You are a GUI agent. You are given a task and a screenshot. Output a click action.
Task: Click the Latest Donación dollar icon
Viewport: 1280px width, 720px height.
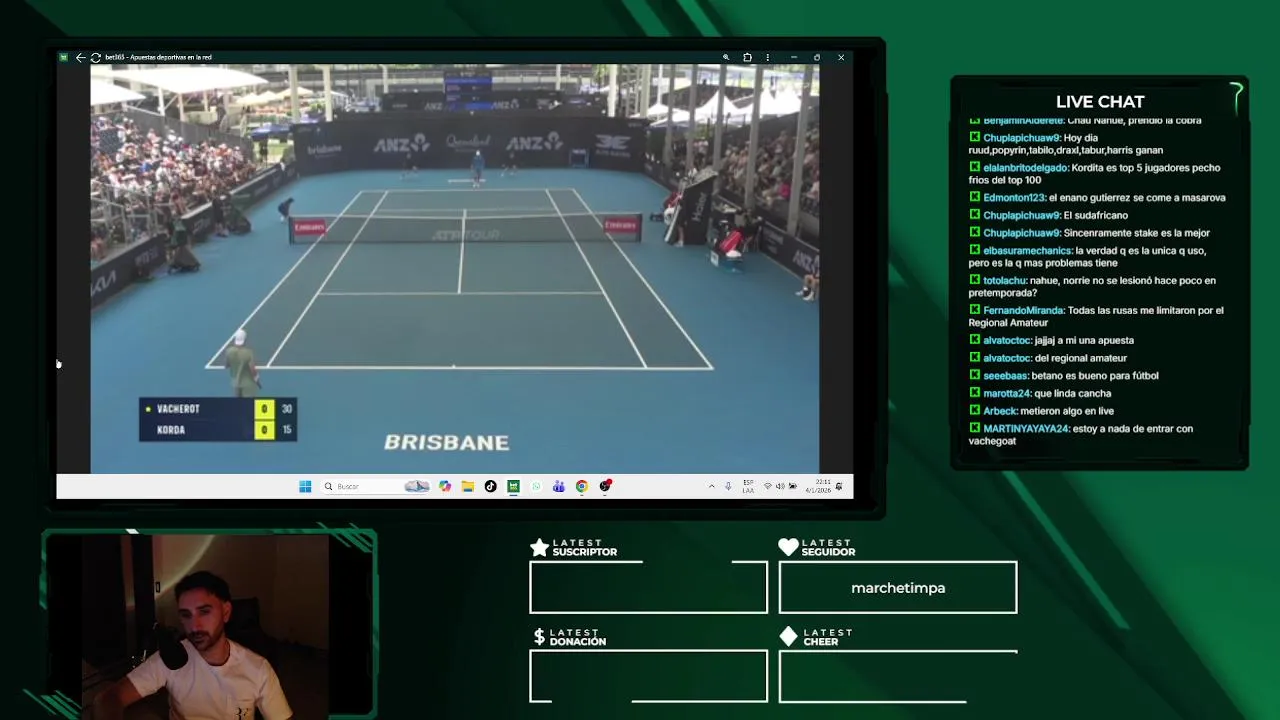pos(539,636)
